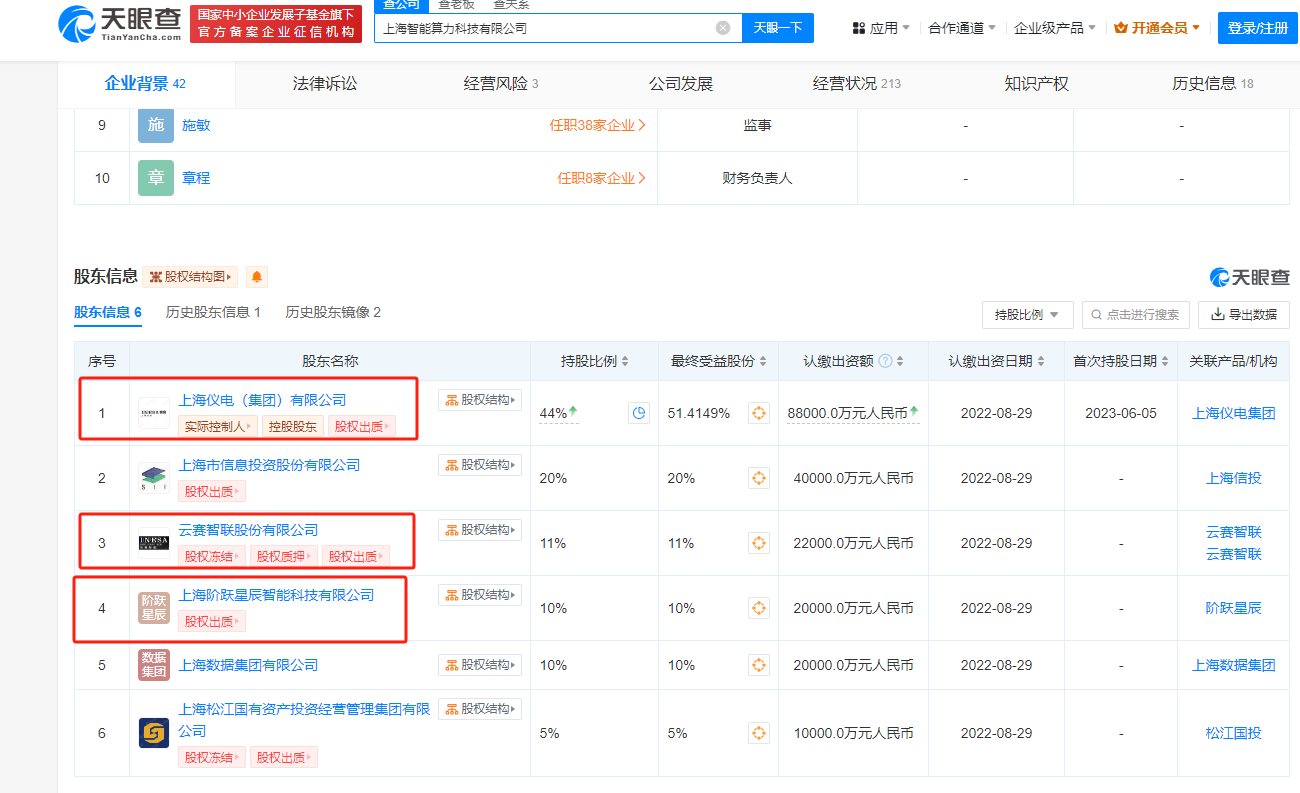Open the 合作通道 dropdown menu
The height and width of the screenshot is (793, 1300).
962,28
